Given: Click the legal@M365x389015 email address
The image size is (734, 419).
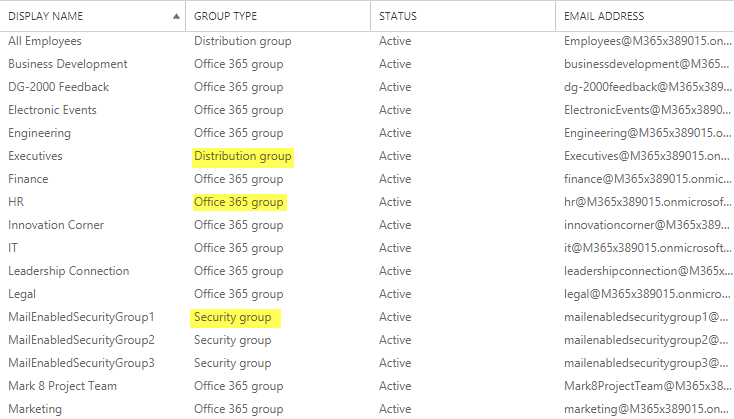Looking at the screenshot, I should tap(647, 294).
